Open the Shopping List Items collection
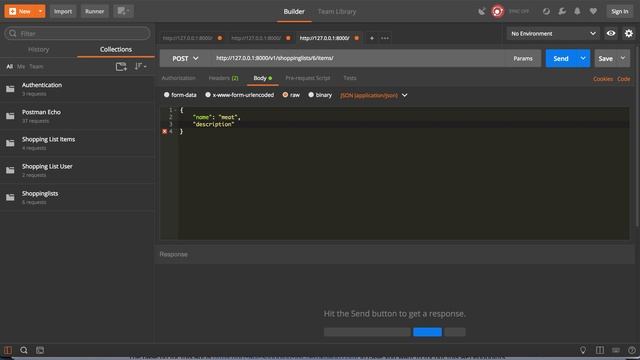 click(x=78, y=143)
